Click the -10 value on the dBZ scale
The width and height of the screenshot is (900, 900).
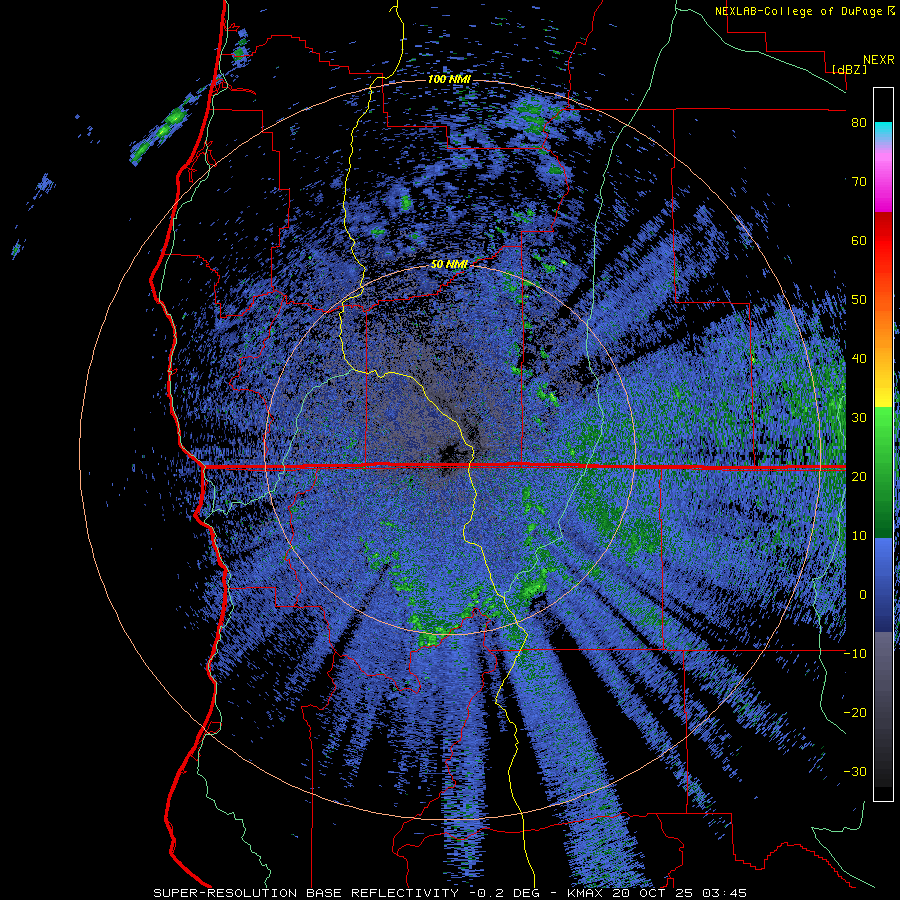[x=855, y=654]
